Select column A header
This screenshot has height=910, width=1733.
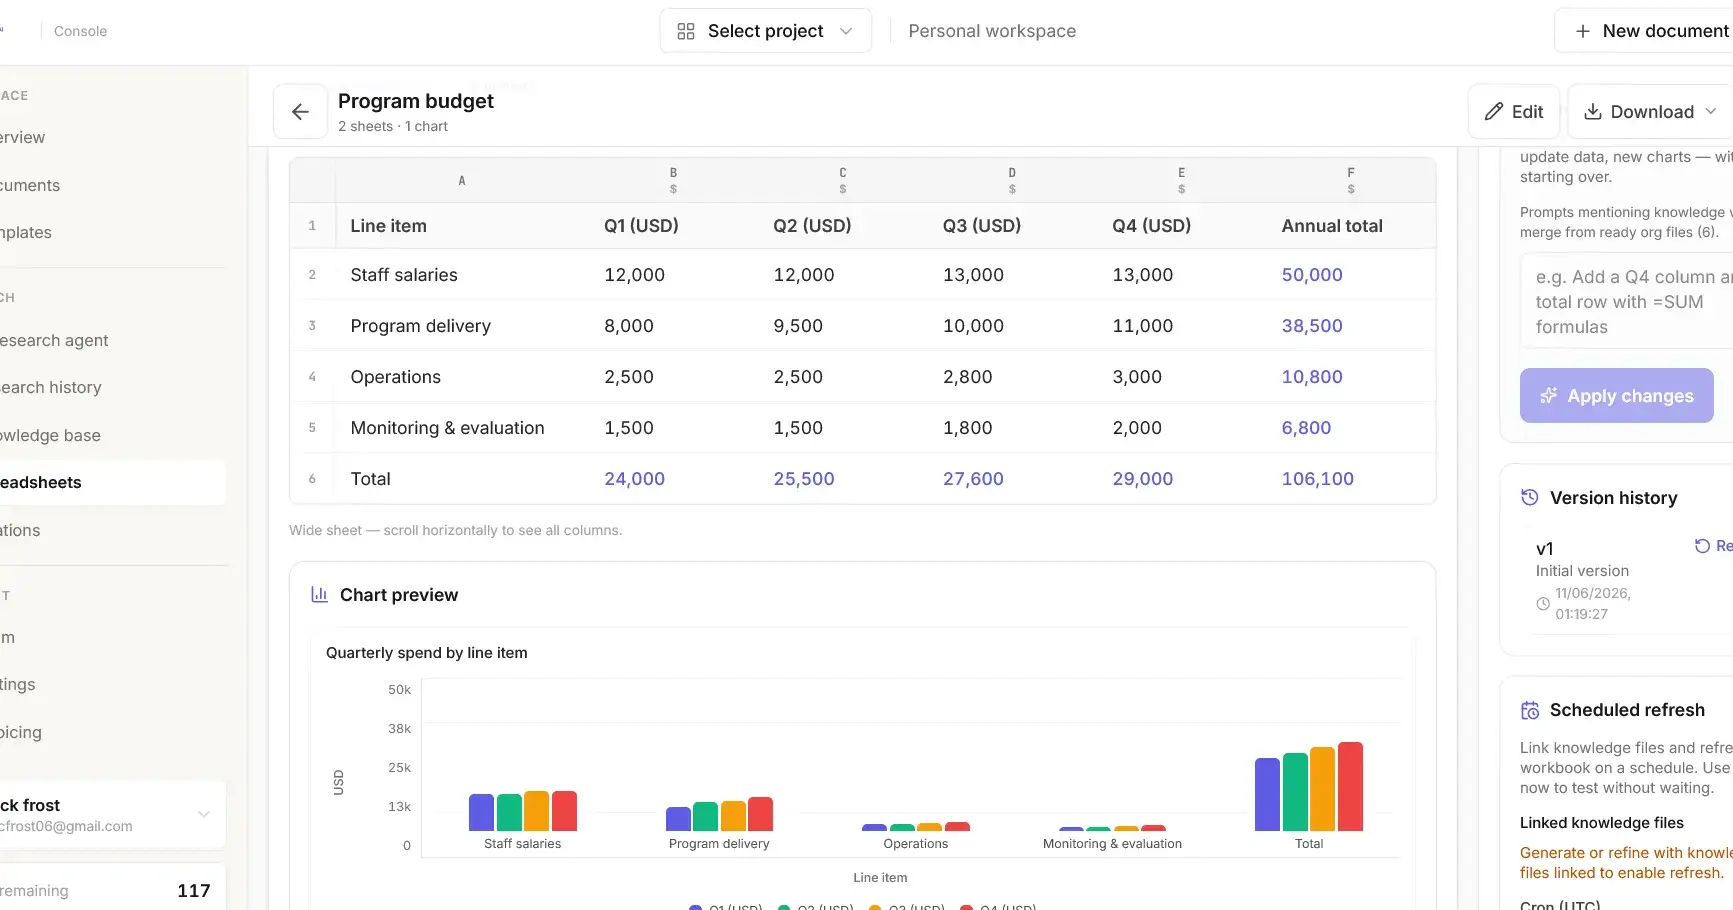[462, 181]
